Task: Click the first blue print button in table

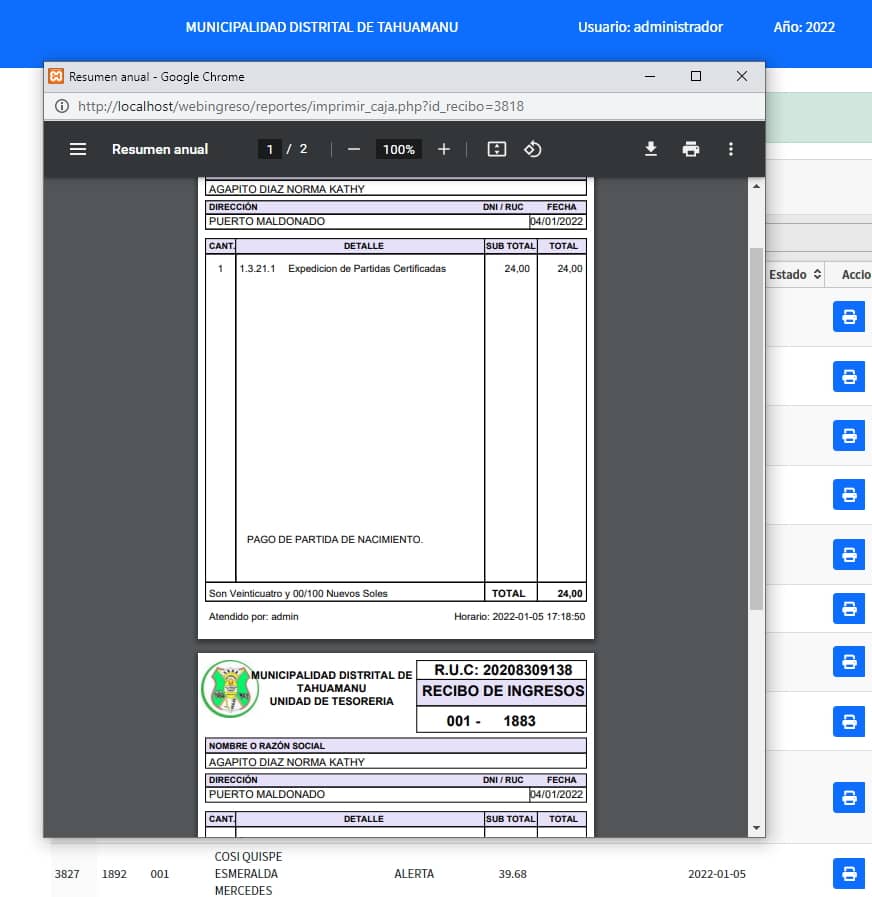Action: [x=848, y=317]
